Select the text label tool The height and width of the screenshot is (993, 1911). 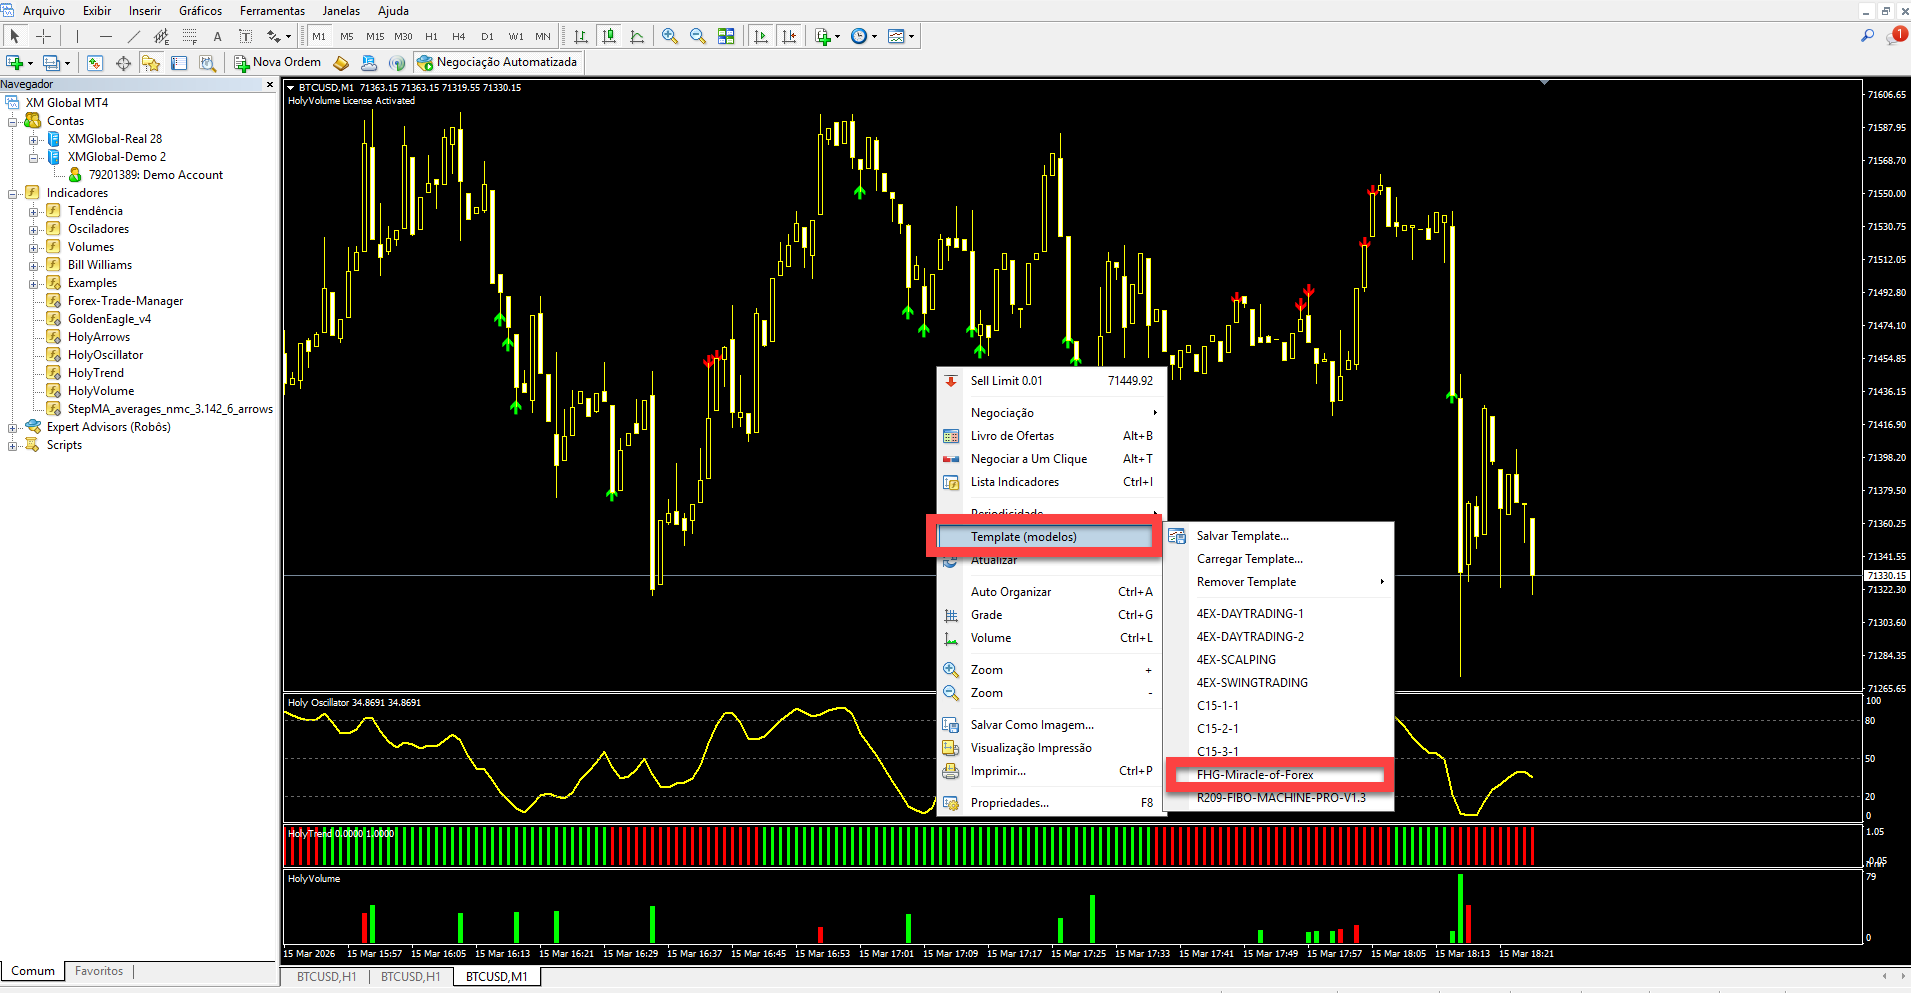(217, 36)
